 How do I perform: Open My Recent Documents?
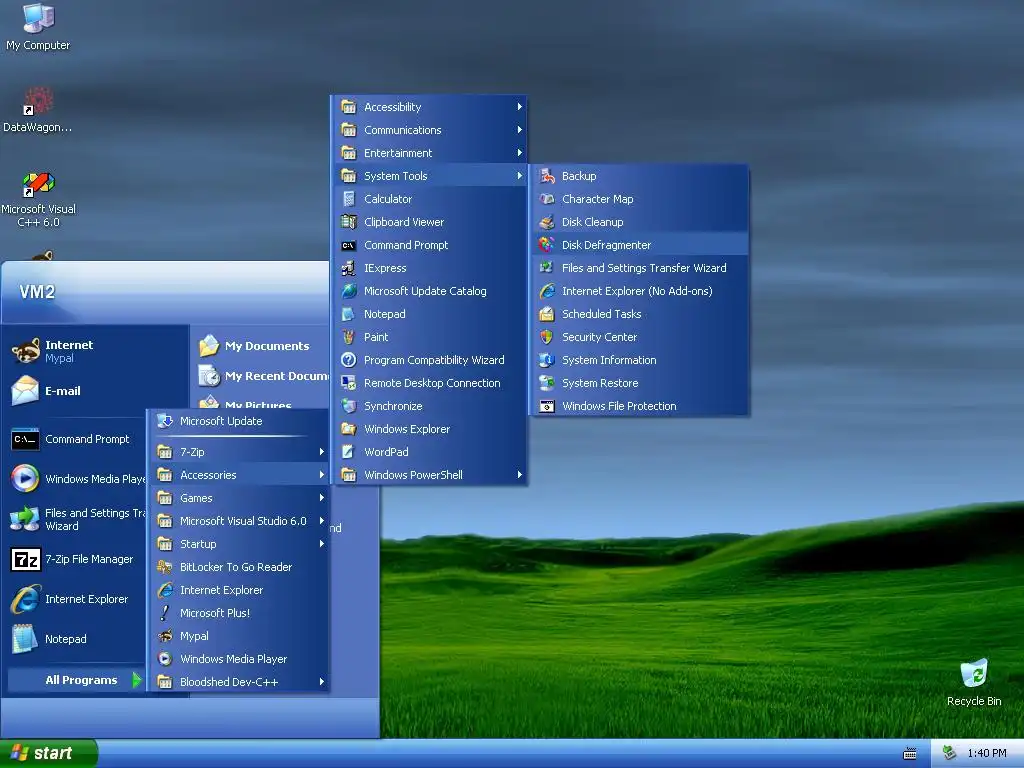coord(263,376)
